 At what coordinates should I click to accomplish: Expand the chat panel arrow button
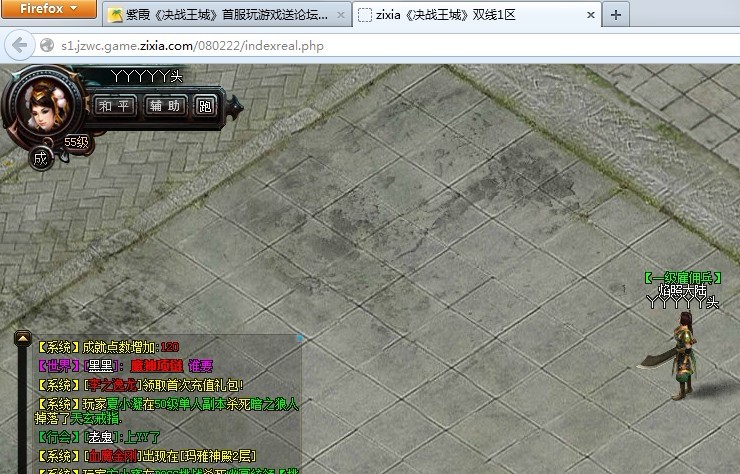[x=23, y=339]
